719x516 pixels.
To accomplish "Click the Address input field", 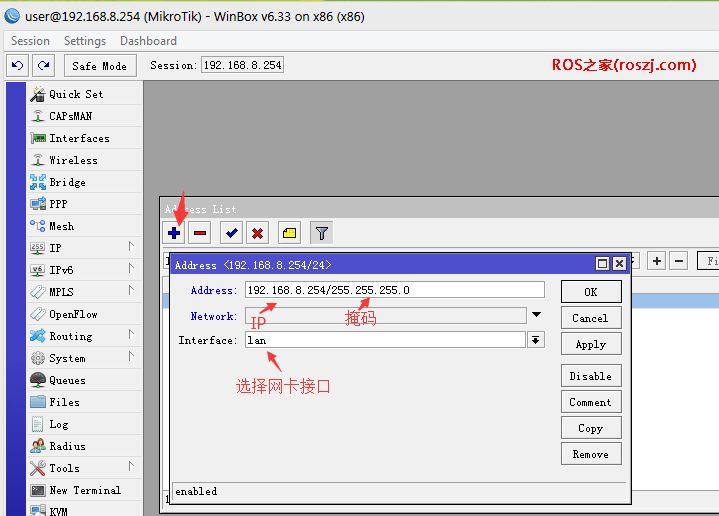I will click(394, 290).
